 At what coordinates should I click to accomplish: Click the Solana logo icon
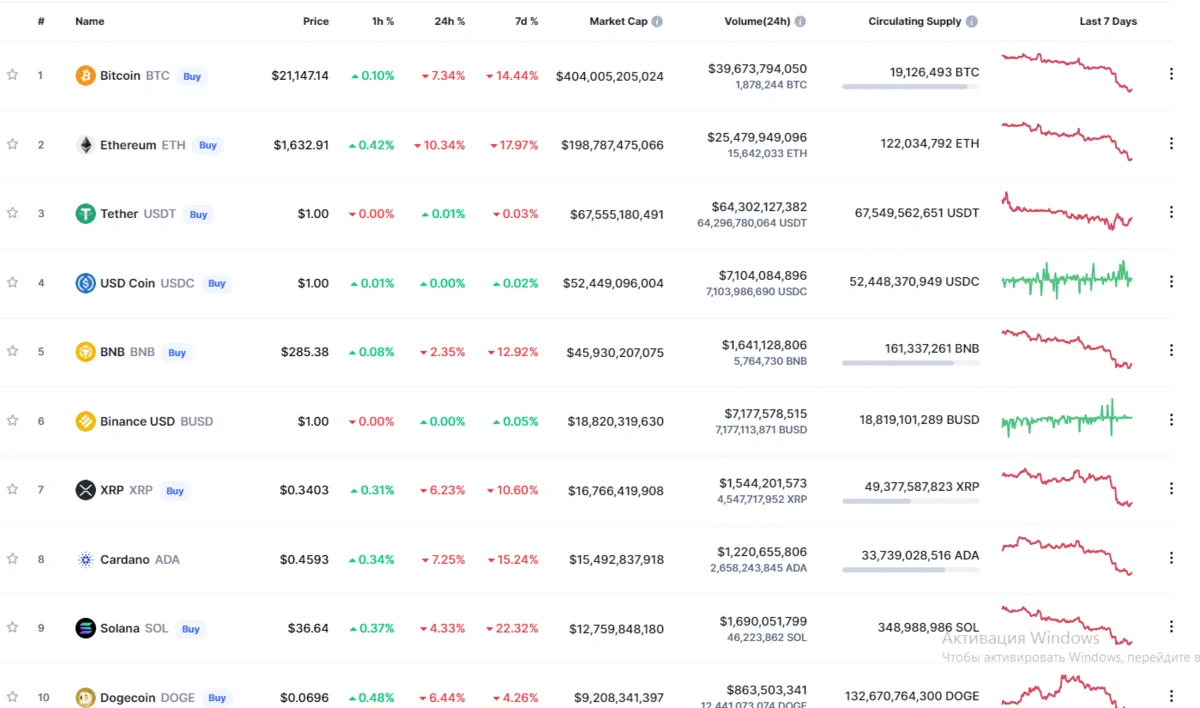(x=85, y=628)
